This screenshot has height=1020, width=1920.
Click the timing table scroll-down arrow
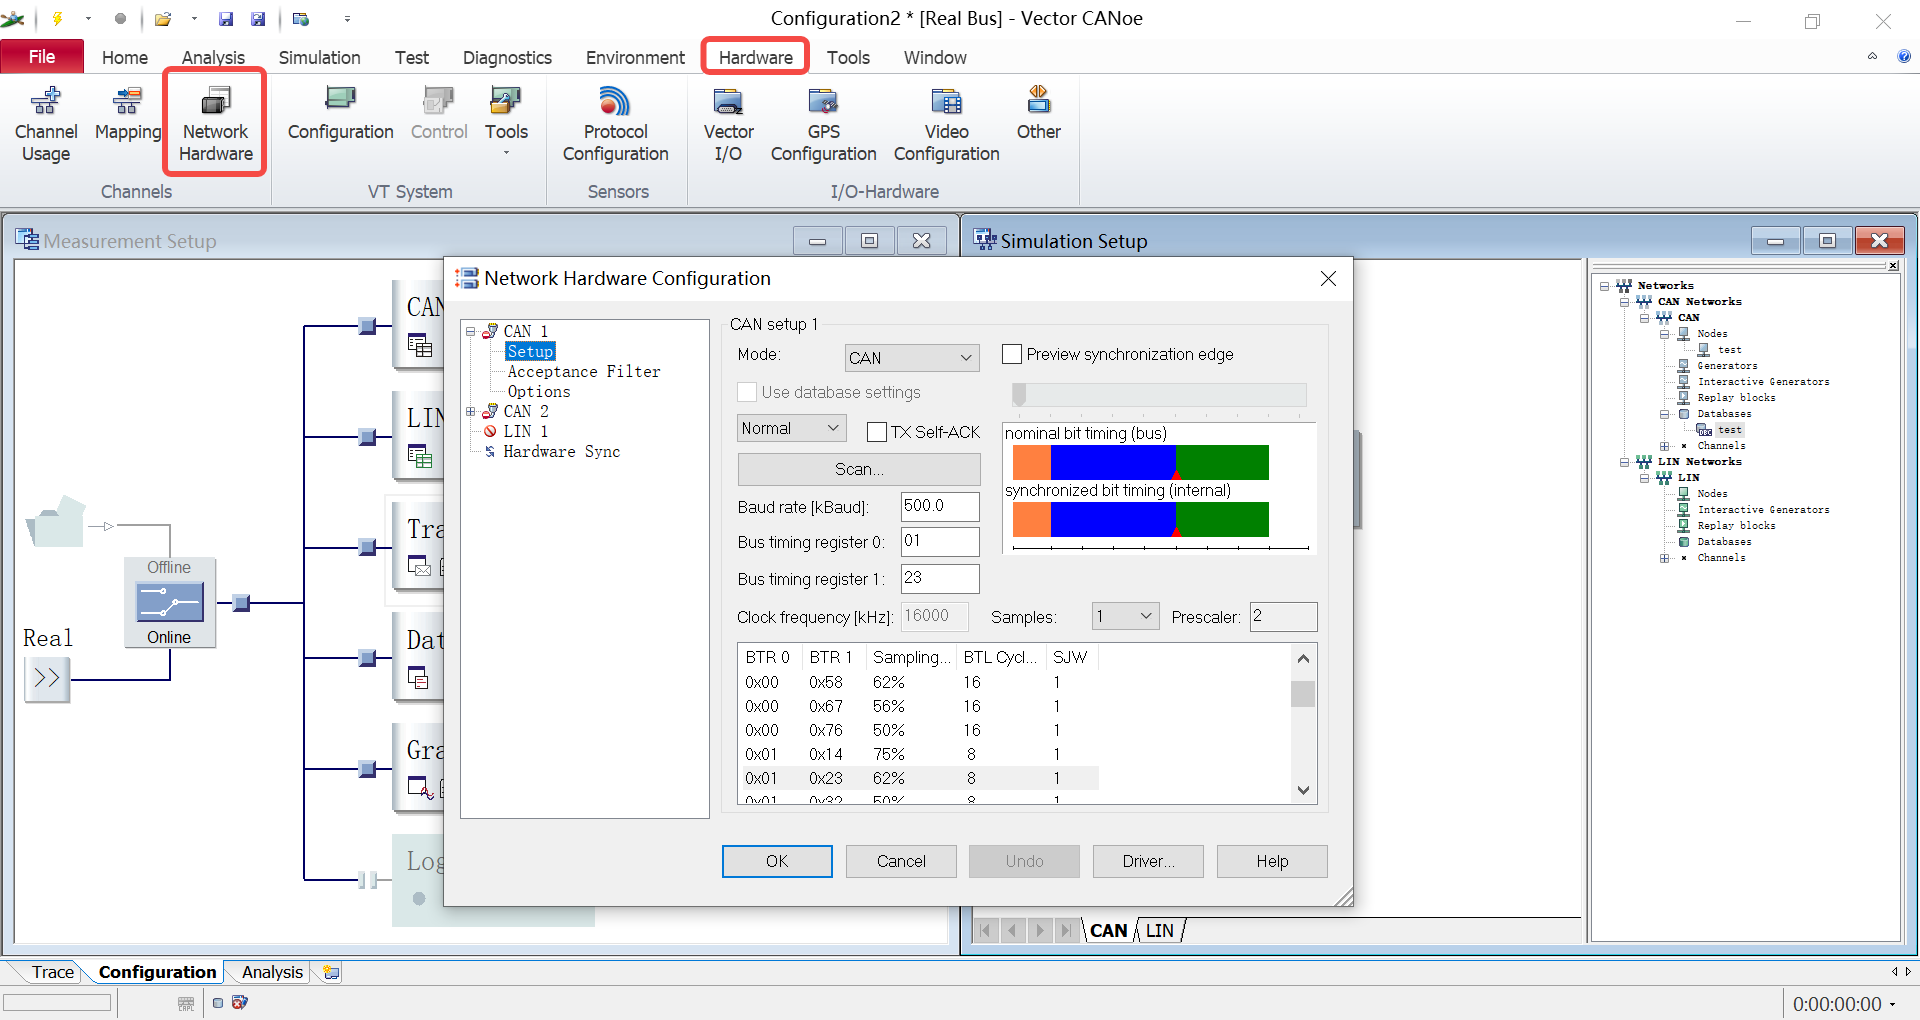tap(1303, 790)
